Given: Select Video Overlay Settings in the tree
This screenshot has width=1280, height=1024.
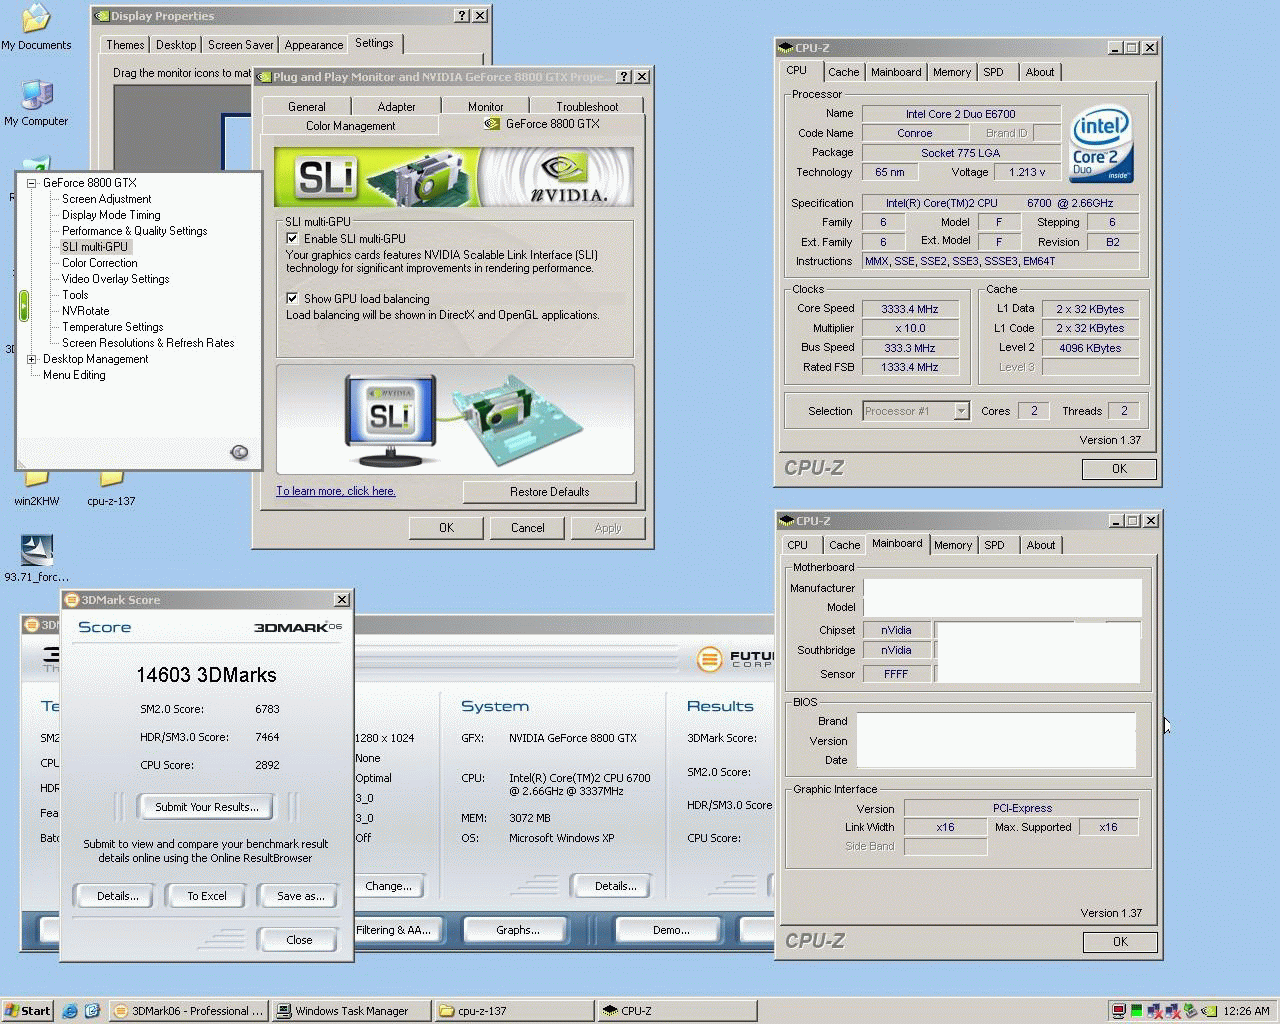Looking at the screenshot, I should click(115, 279).
